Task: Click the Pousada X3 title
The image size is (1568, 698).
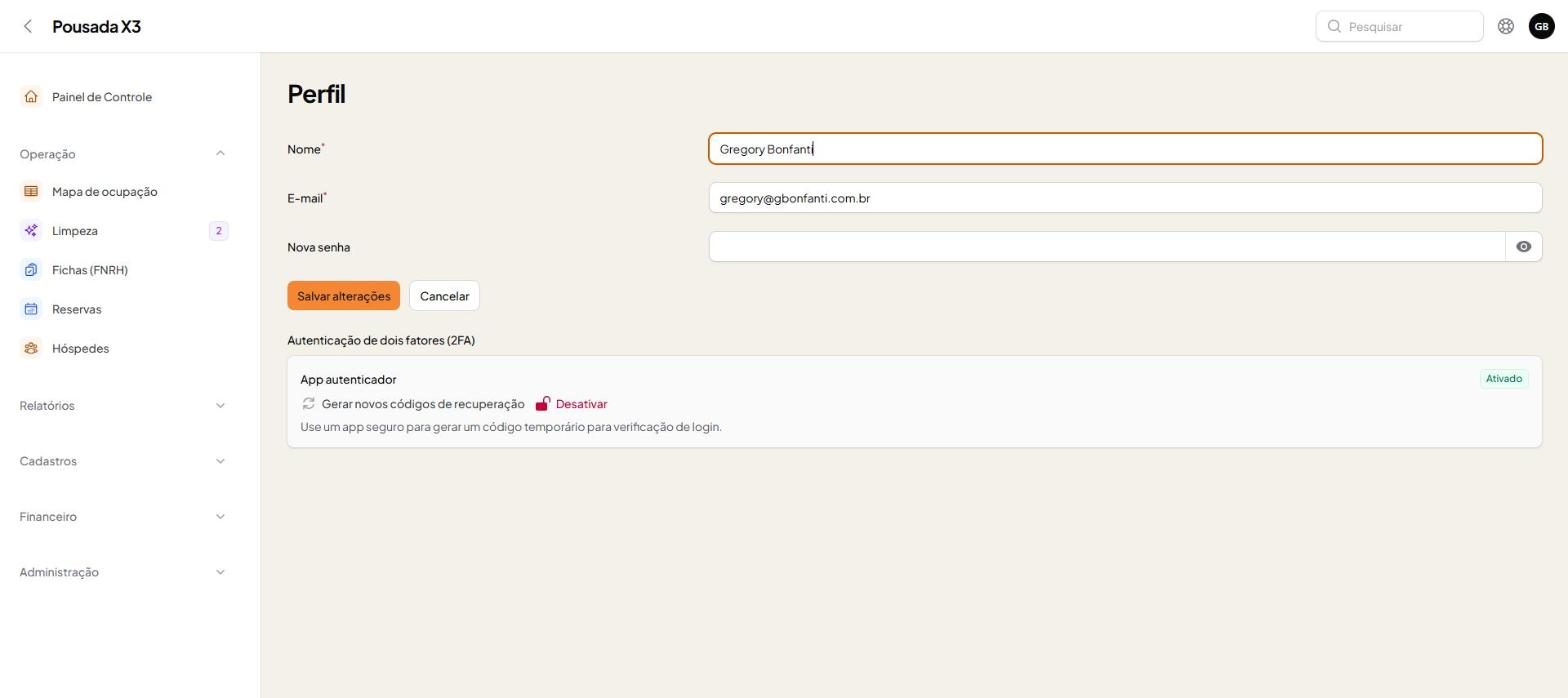Action: 96,27
